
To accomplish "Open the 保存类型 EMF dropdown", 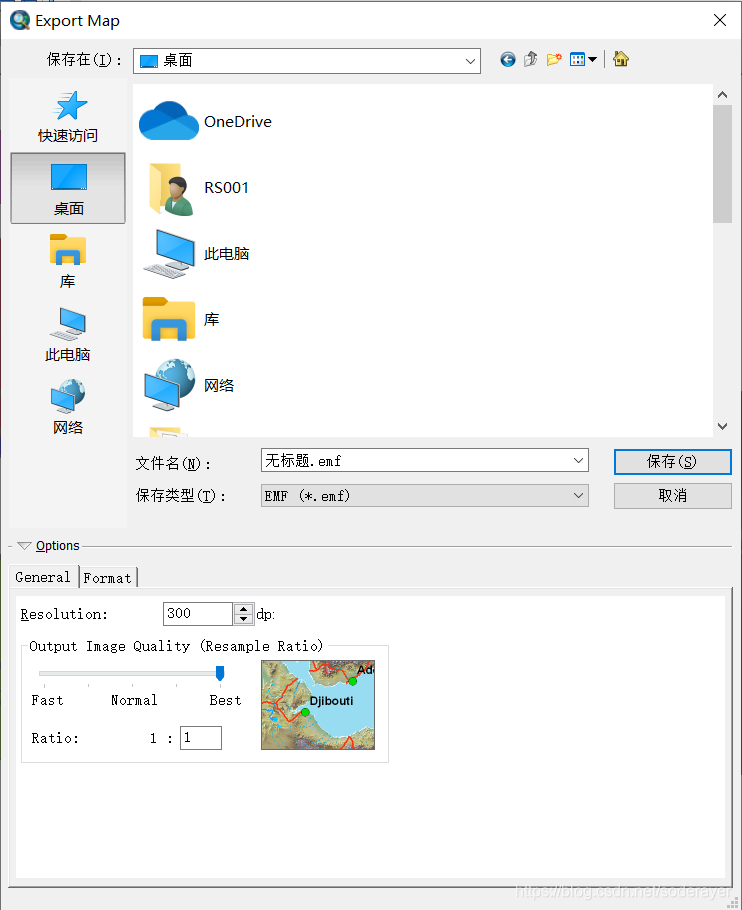I will (425, 496).
